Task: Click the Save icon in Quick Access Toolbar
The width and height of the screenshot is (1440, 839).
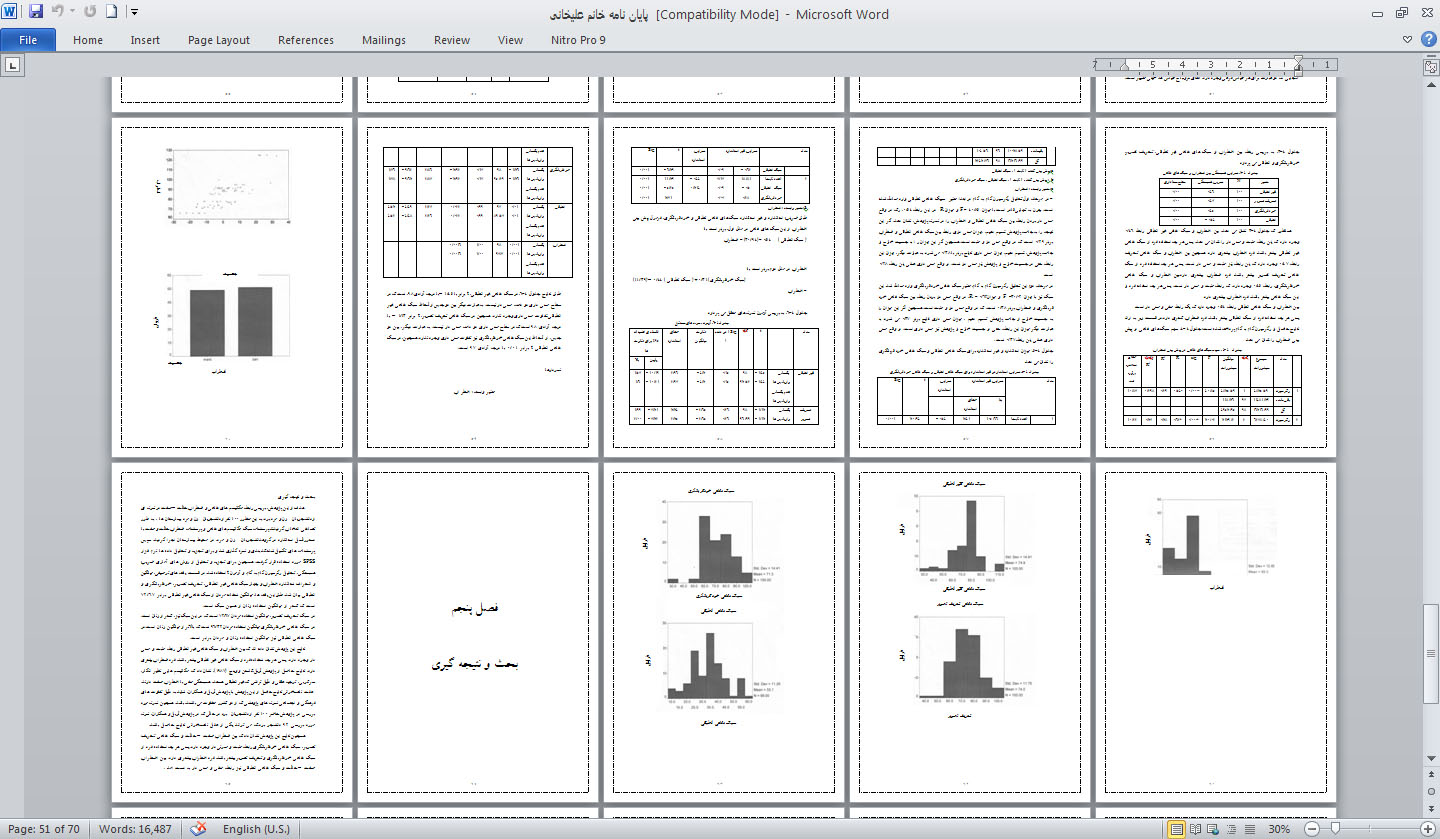Action: point(36,13)
